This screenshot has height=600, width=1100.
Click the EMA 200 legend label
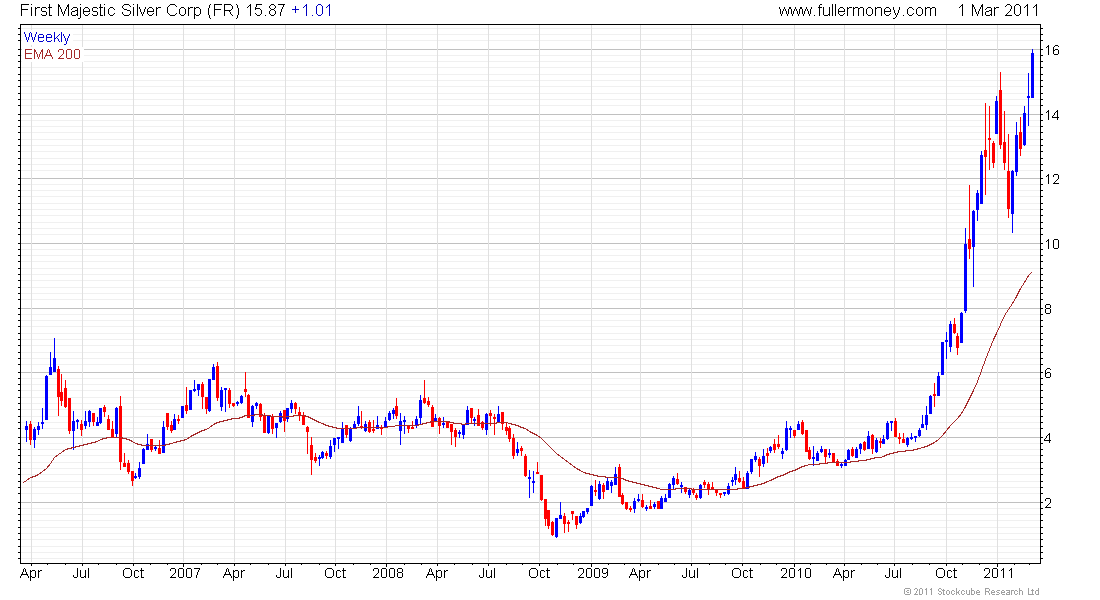click(x=53, y=54)
